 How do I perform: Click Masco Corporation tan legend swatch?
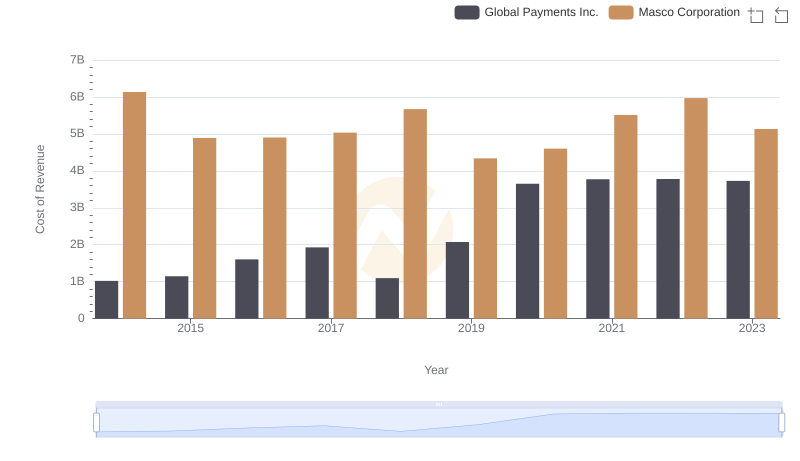coord(621,12)
